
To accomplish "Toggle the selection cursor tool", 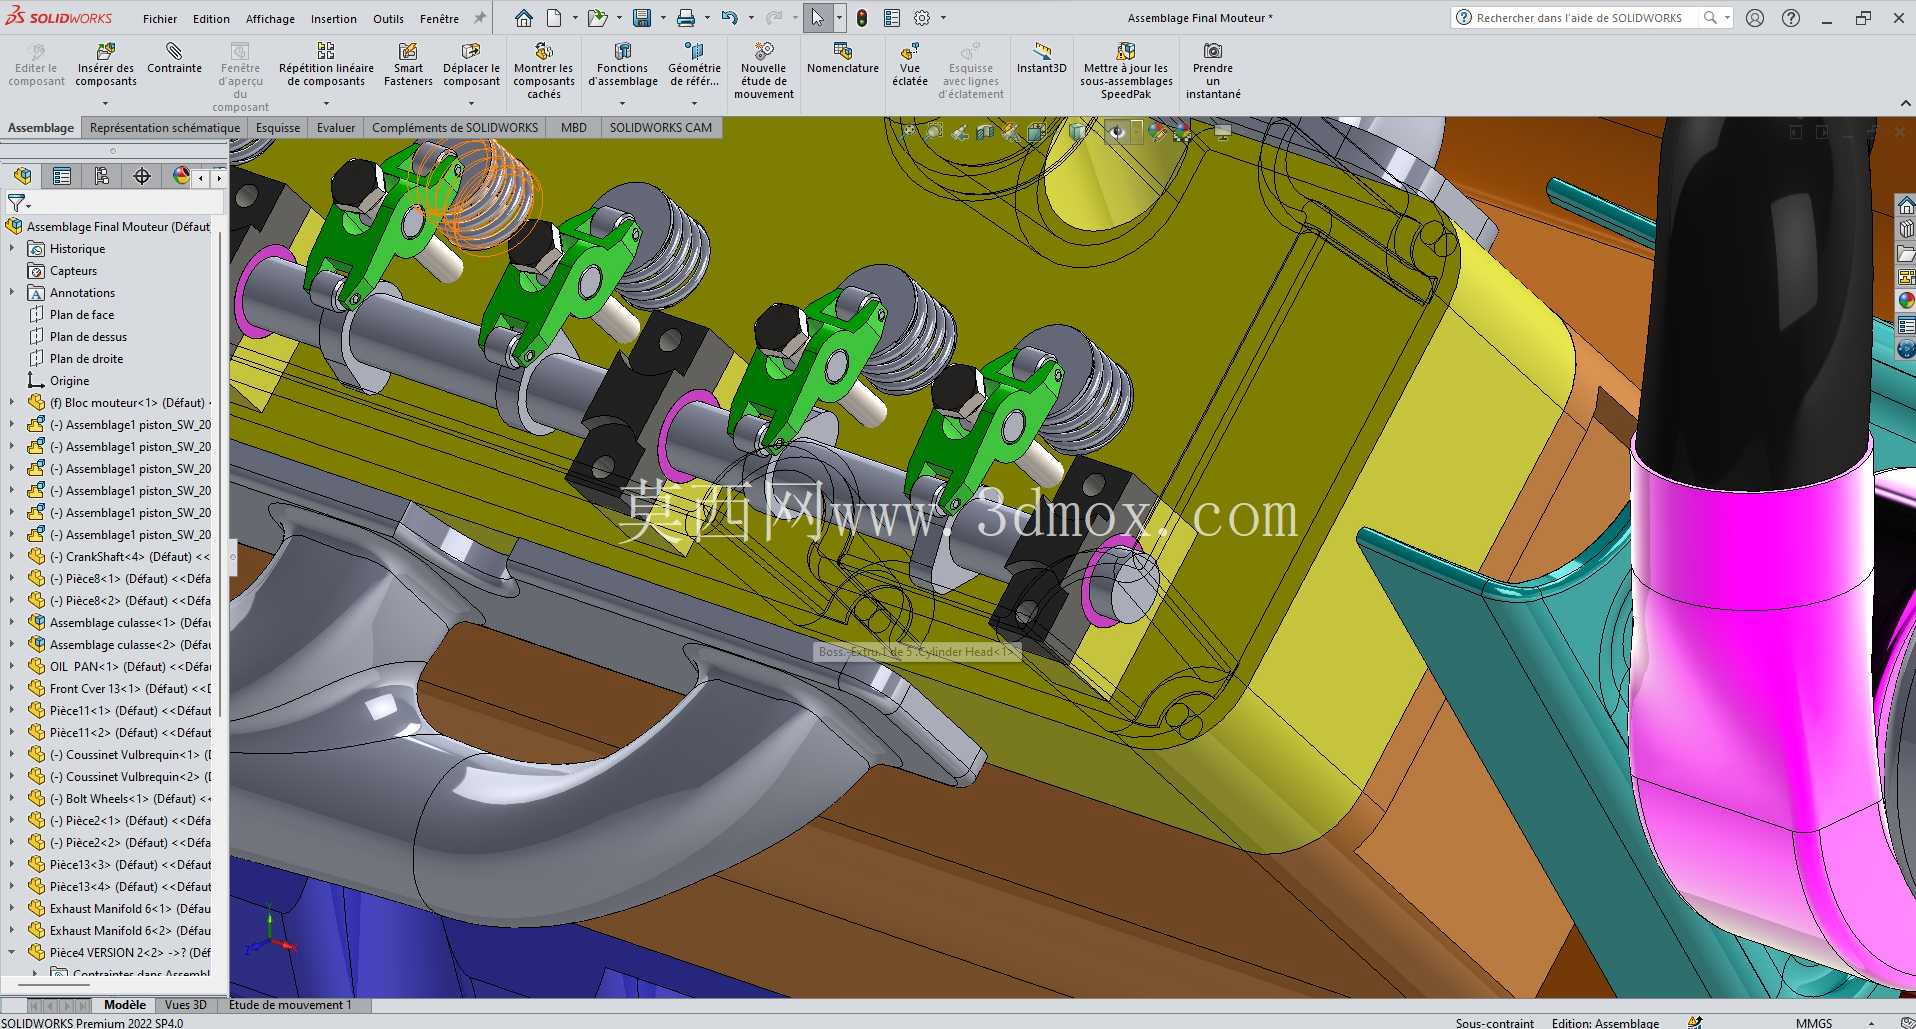I will 817,18.
